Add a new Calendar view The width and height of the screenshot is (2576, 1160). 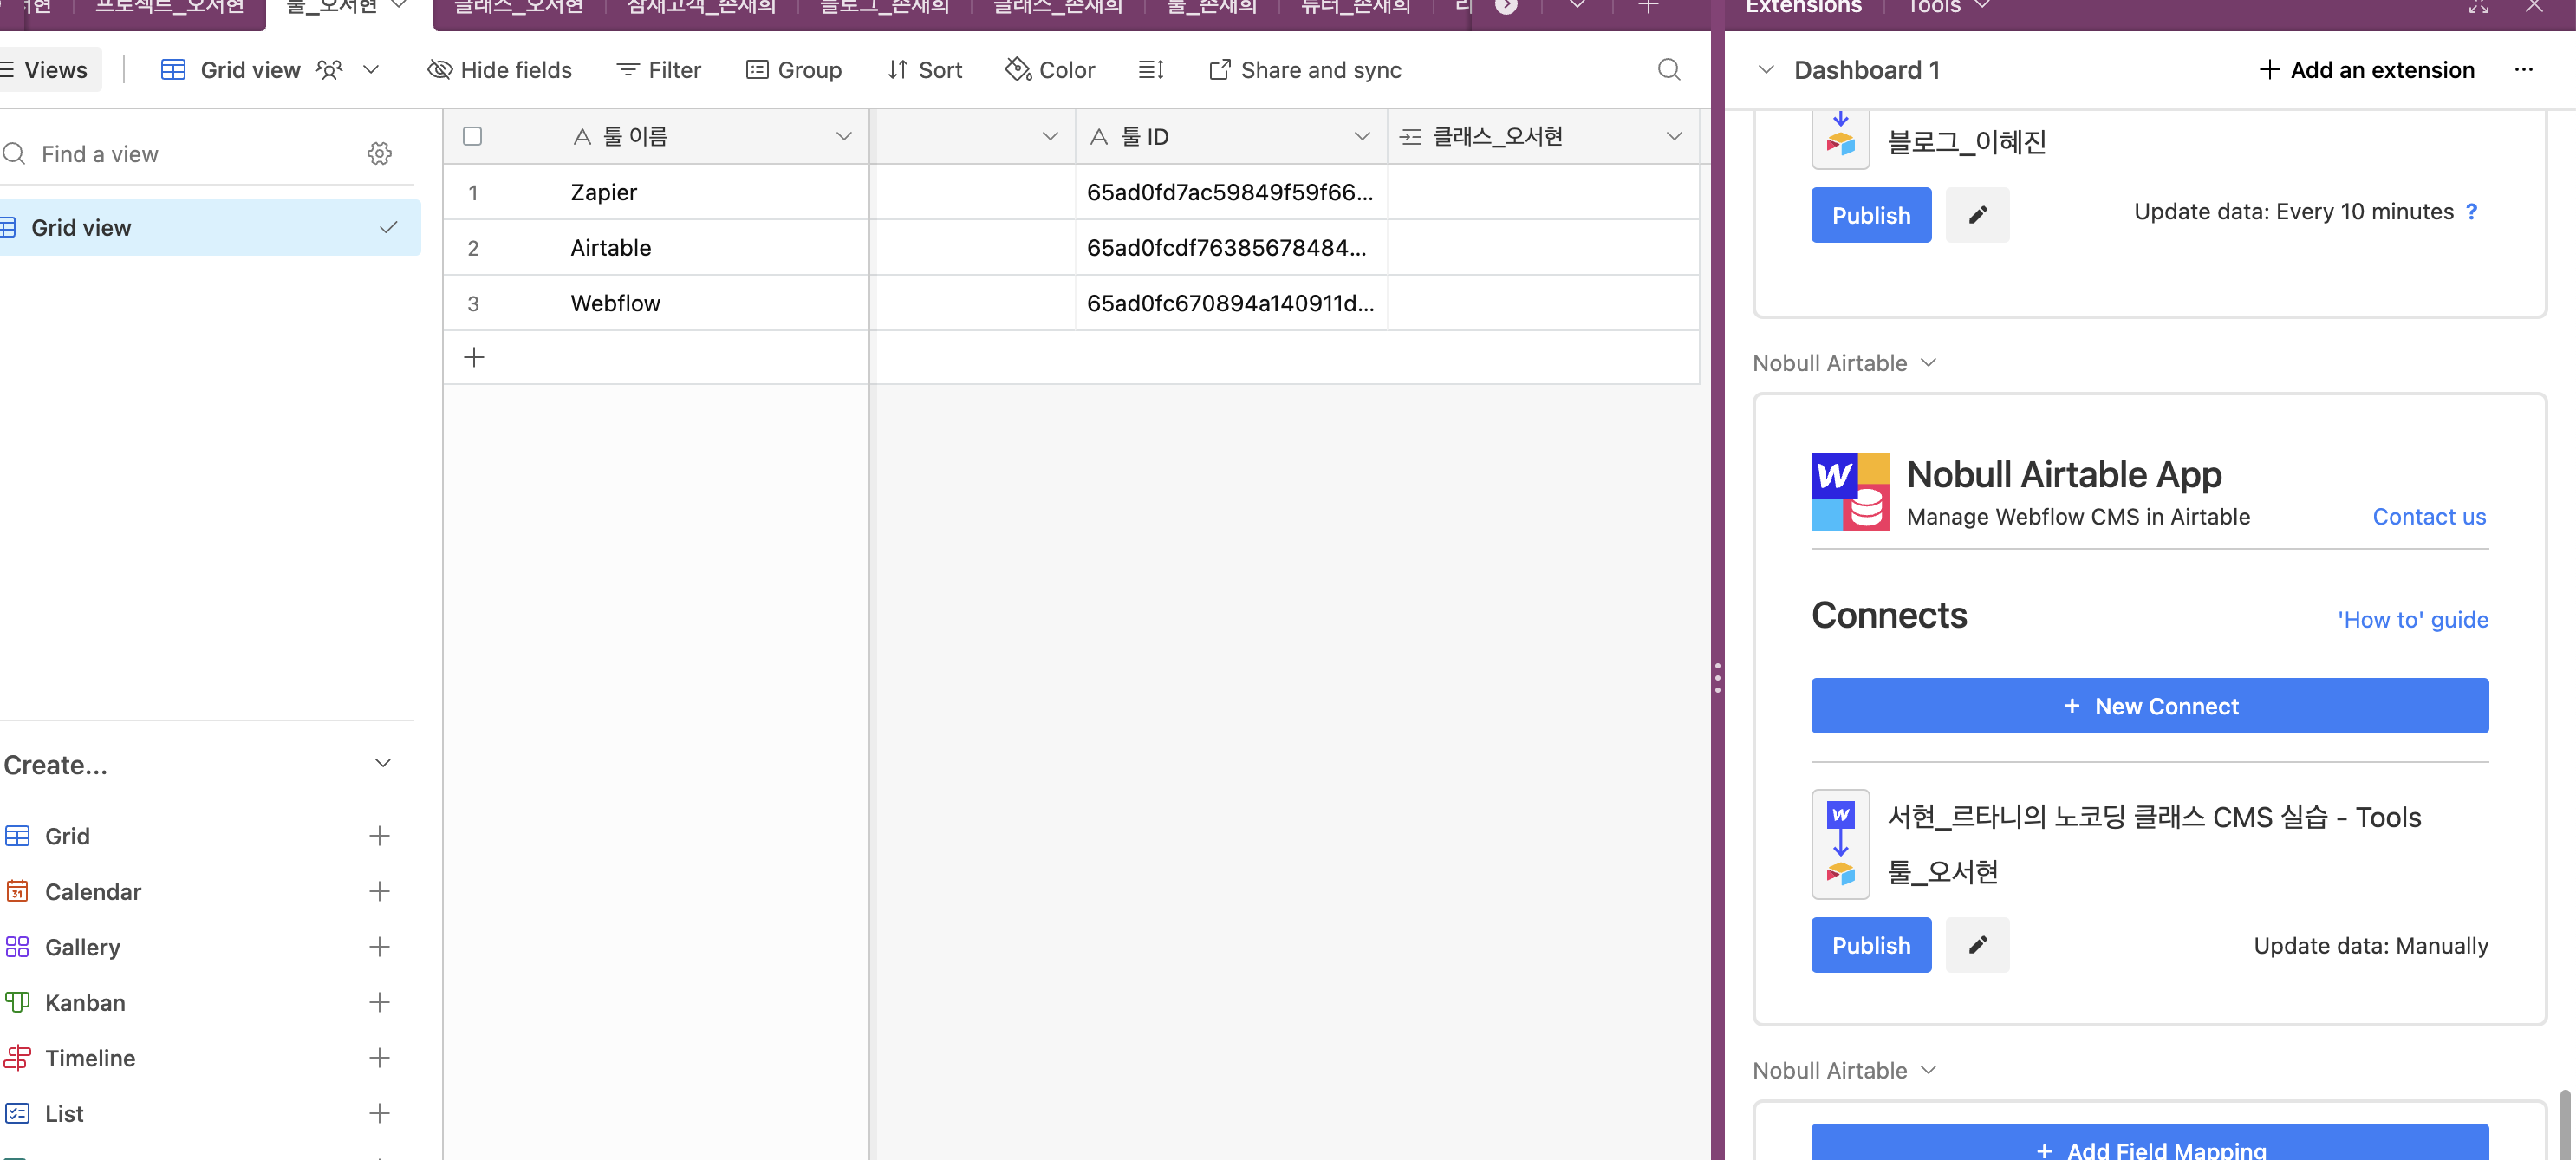point(379,892)
